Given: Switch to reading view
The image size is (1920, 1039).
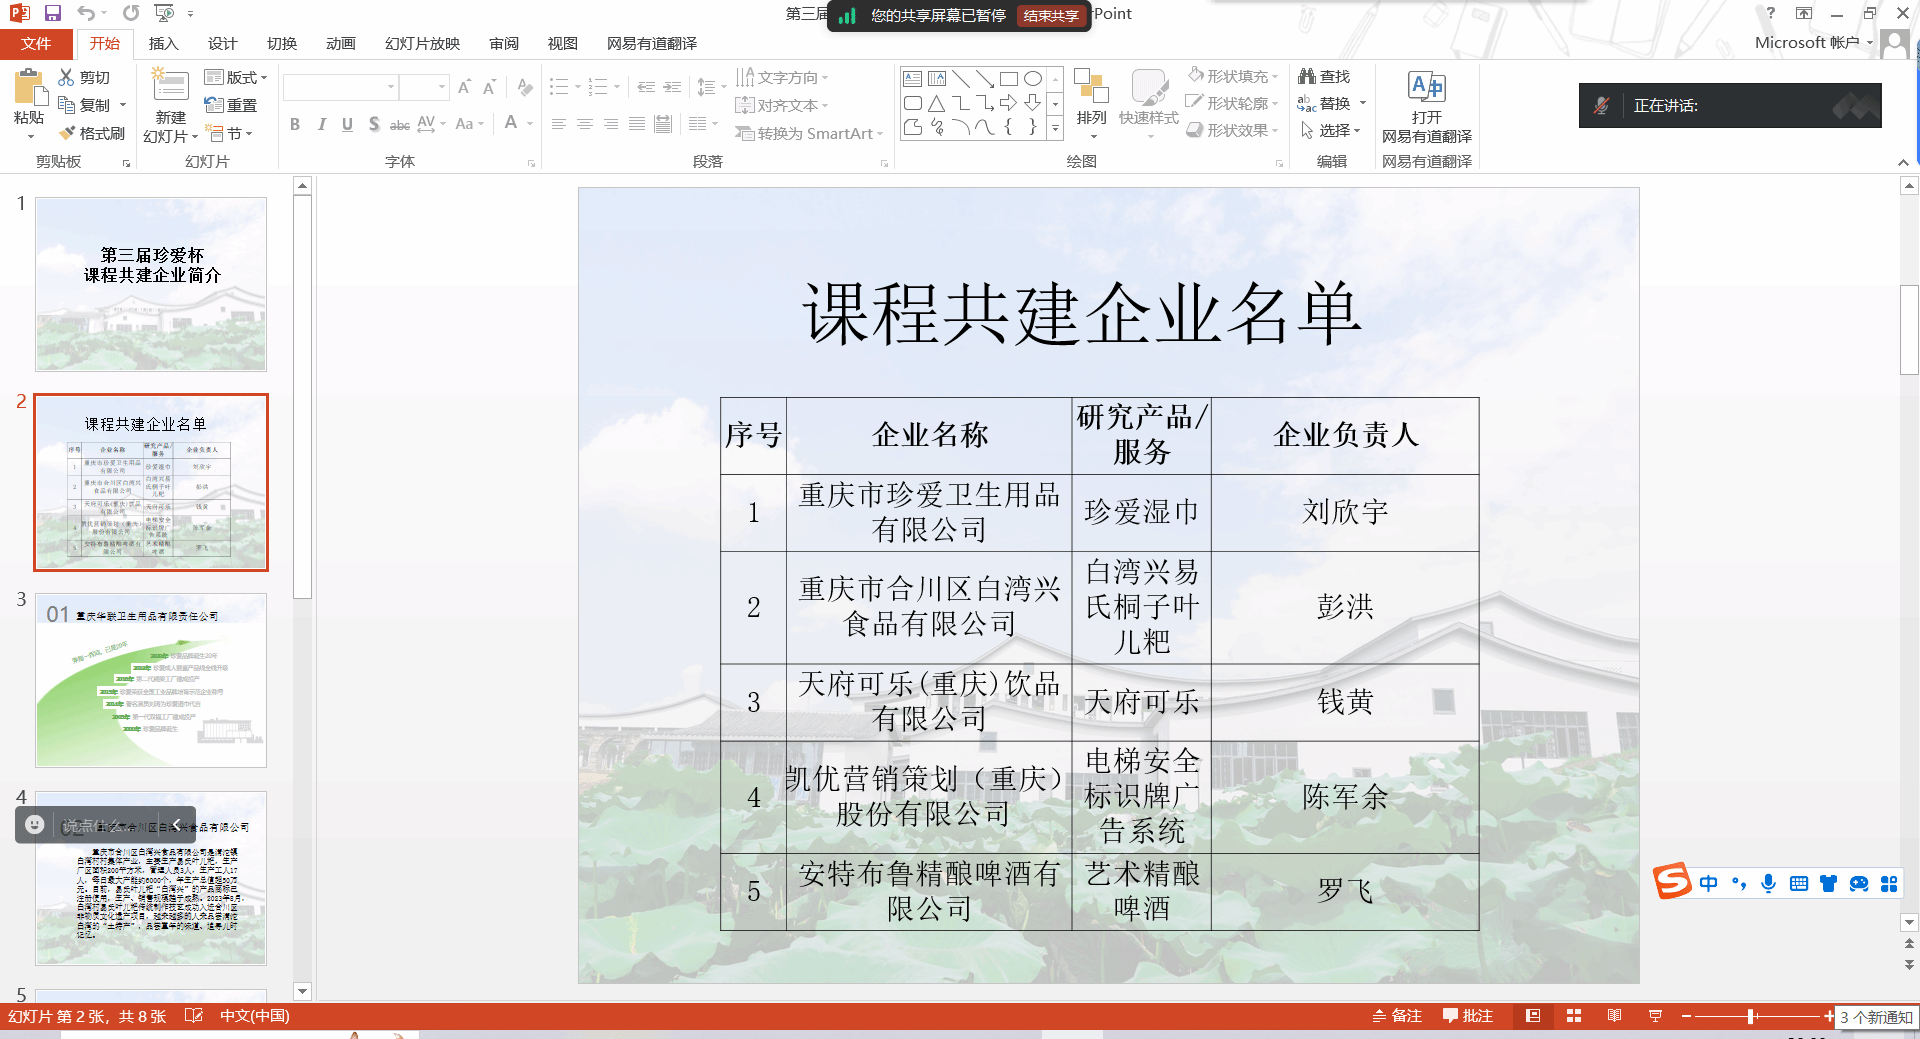Looking at the screenshot, I should point(1614,1016).
